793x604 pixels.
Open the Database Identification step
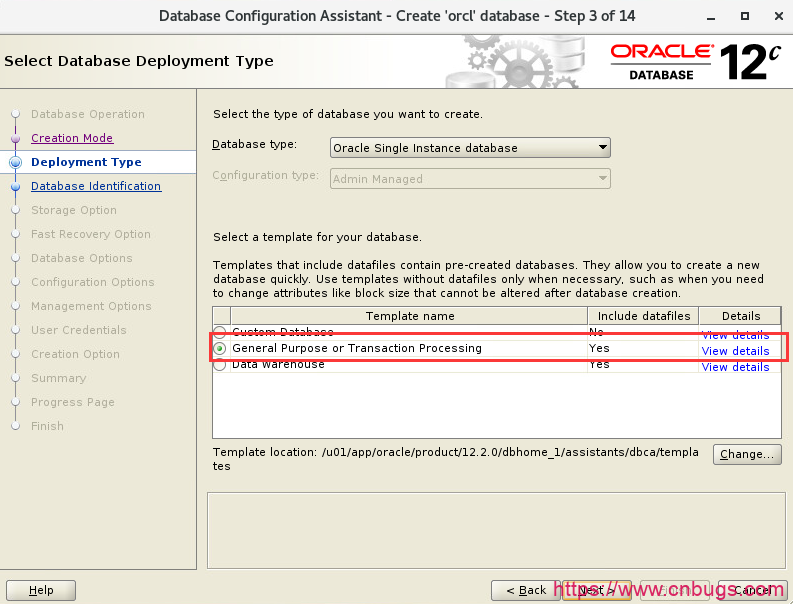(96, 186)
